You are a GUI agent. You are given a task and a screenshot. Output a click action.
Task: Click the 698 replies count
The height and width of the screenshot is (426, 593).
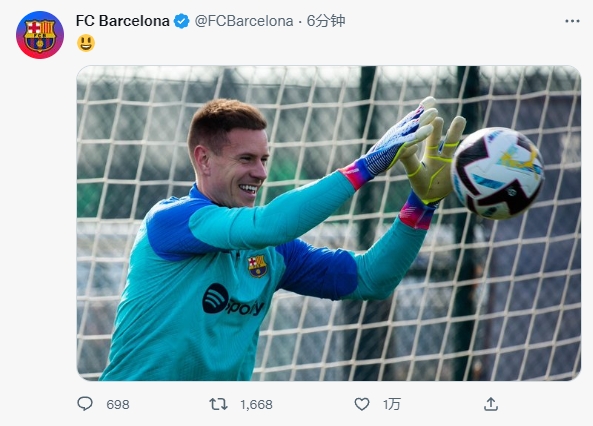pyautogui.click(x=118, y=404)
